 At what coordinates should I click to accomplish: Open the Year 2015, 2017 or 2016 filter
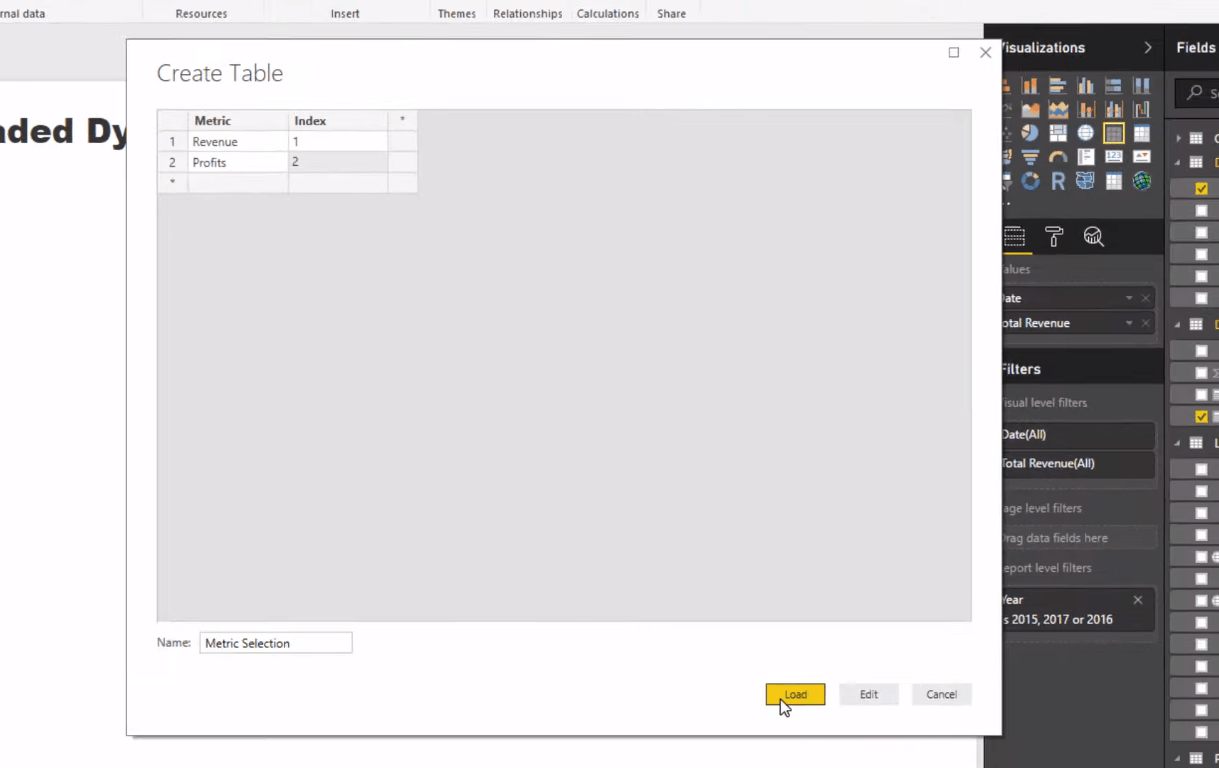coord(1077,610)
